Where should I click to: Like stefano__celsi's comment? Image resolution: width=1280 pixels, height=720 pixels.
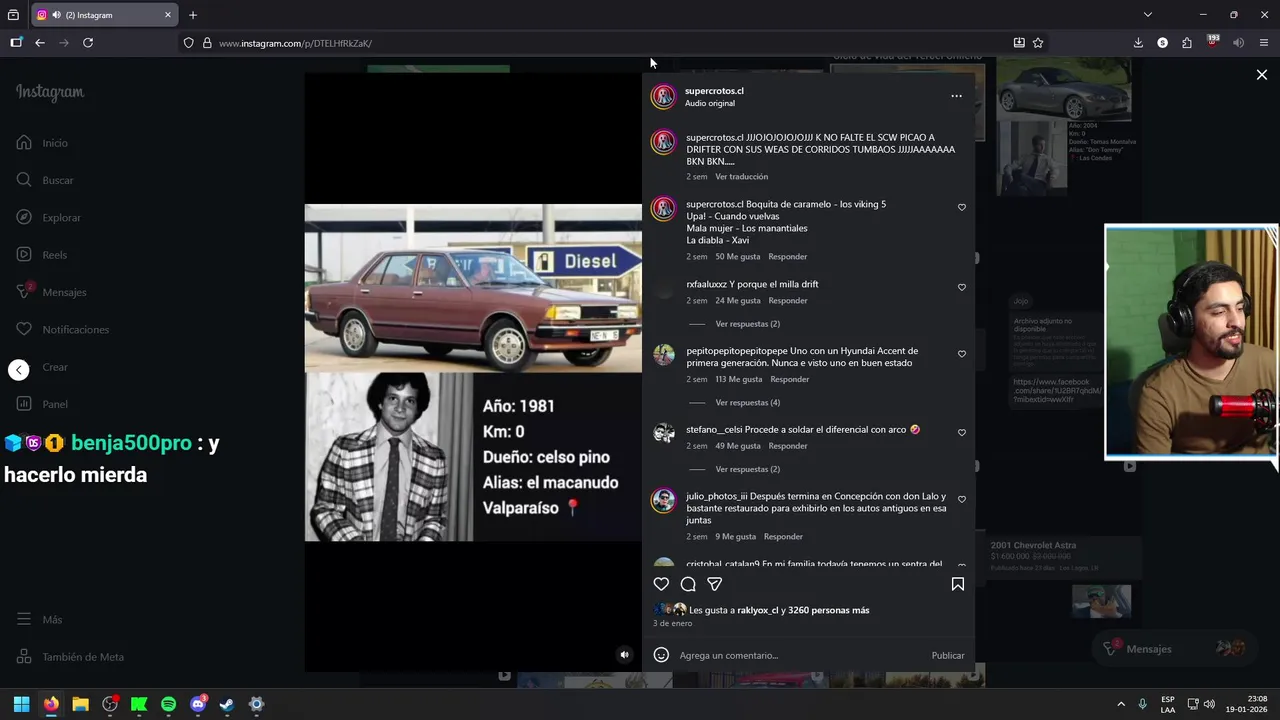coord(962,433)
